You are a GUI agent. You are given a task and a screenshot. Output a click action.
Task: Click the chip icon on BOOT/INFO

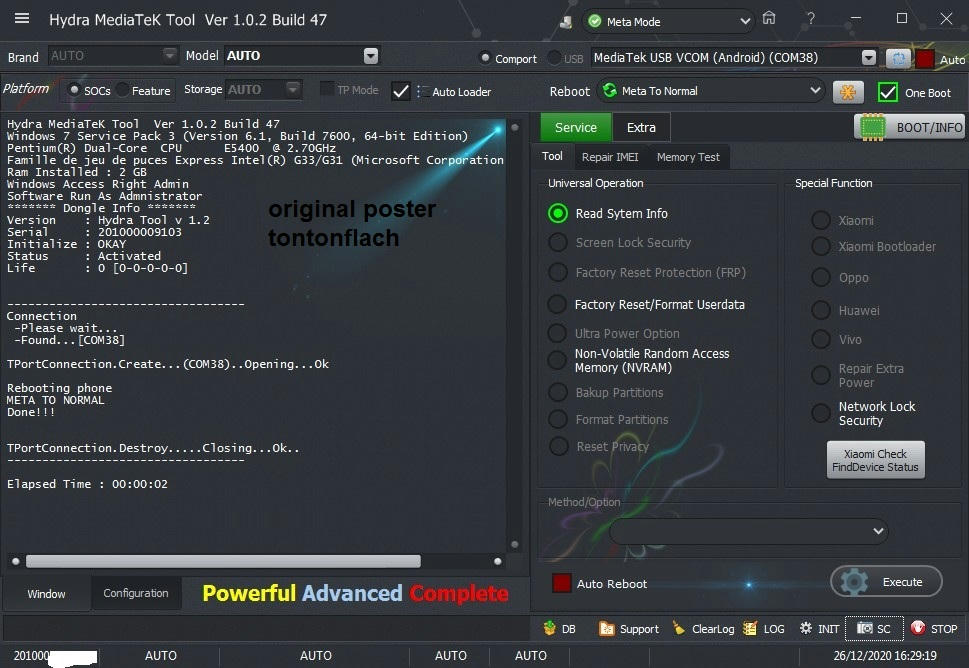click(873, 127)
